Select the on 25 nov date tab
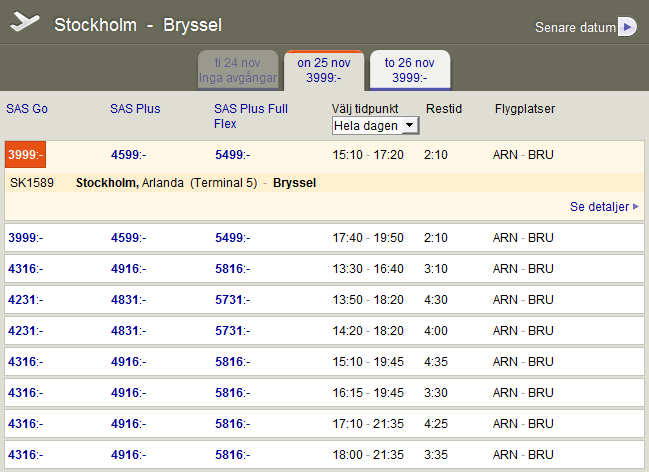This screenshot has width=649, height=472. (x=325, y=69)
